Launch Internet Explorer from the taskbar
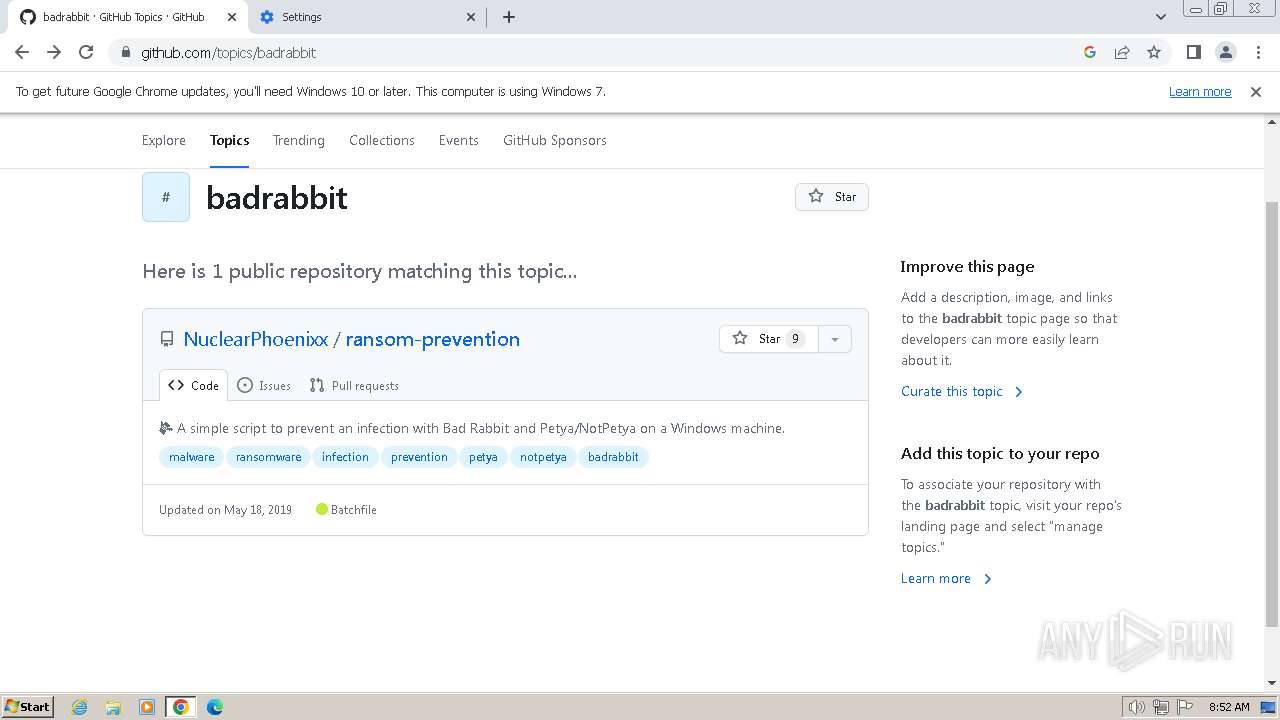The height and width of the screenshot is (720, 1280). tap(80, 707)
